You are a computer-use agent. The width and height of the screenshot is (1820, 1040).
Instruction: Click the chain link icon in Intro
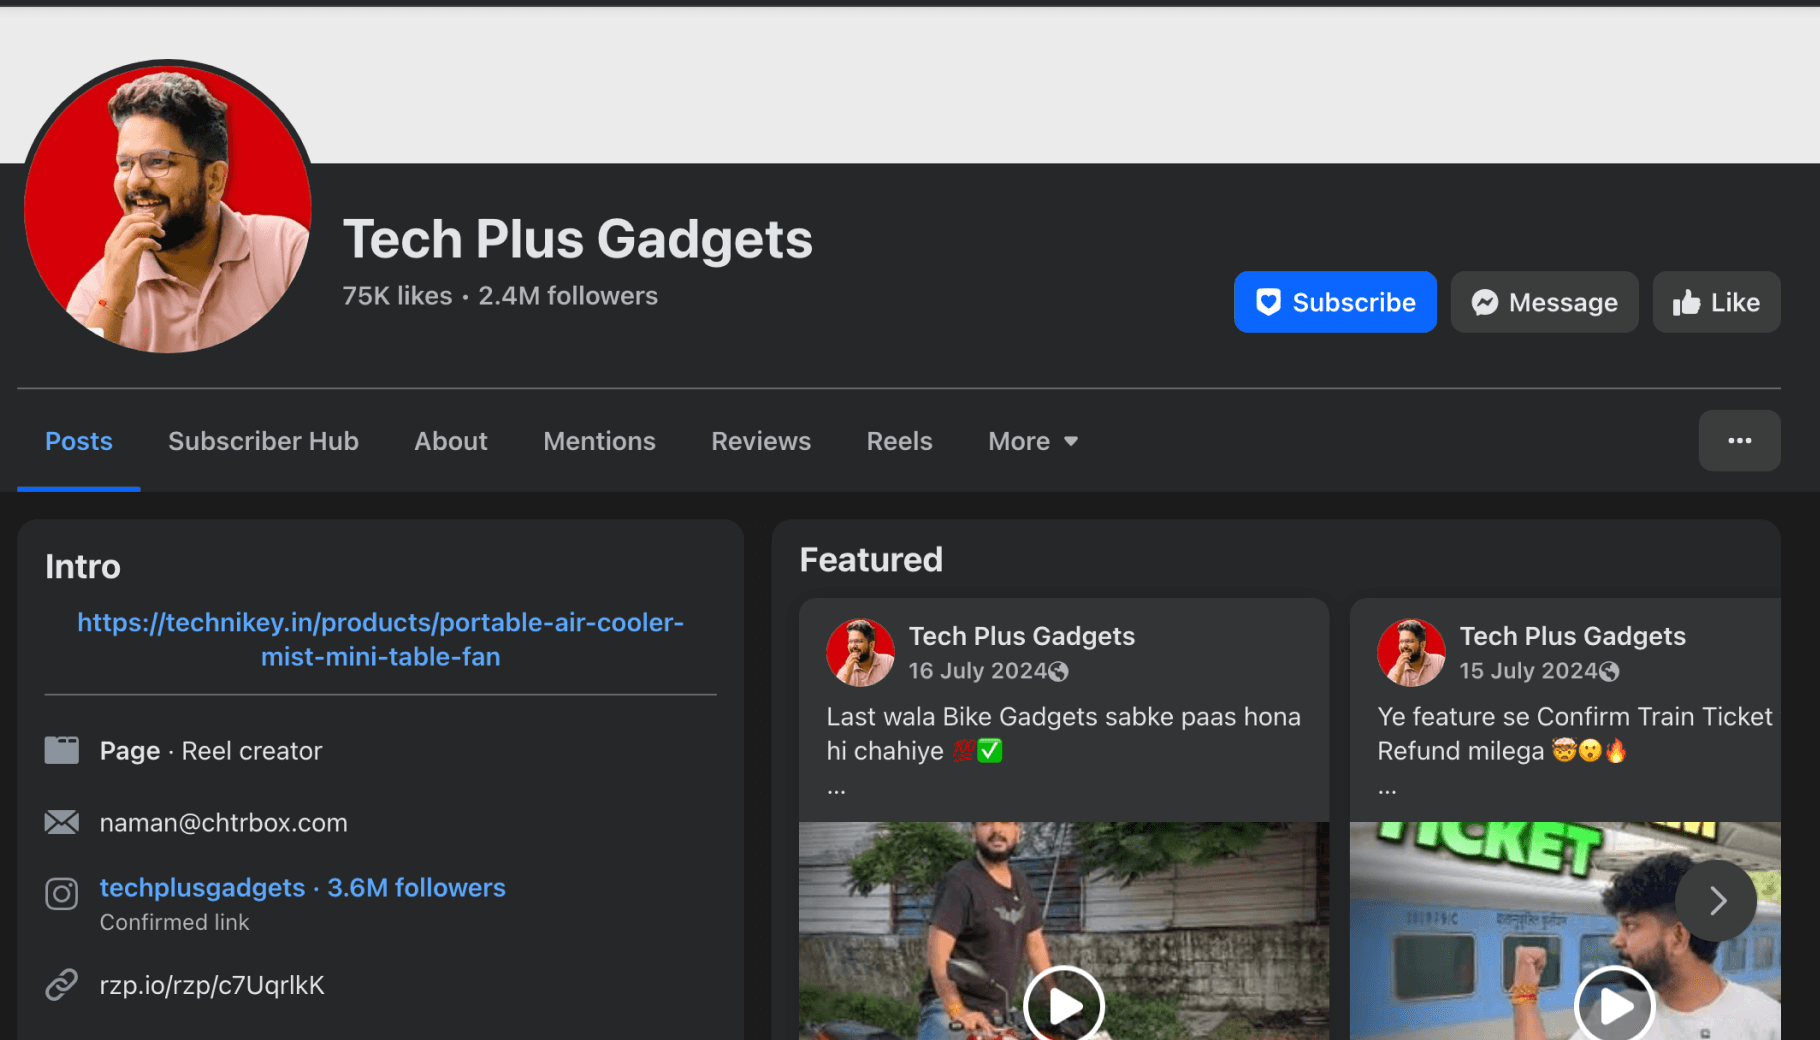(x=62, y=985)
